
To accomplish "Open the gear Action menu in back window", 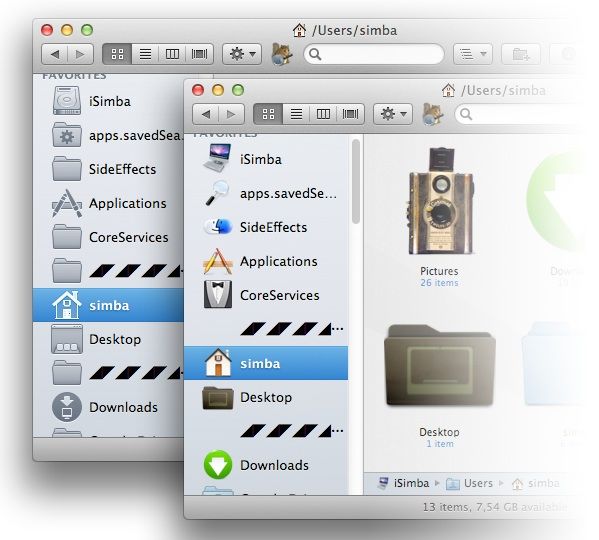I will pyautogui.click(x=242, y=54).
